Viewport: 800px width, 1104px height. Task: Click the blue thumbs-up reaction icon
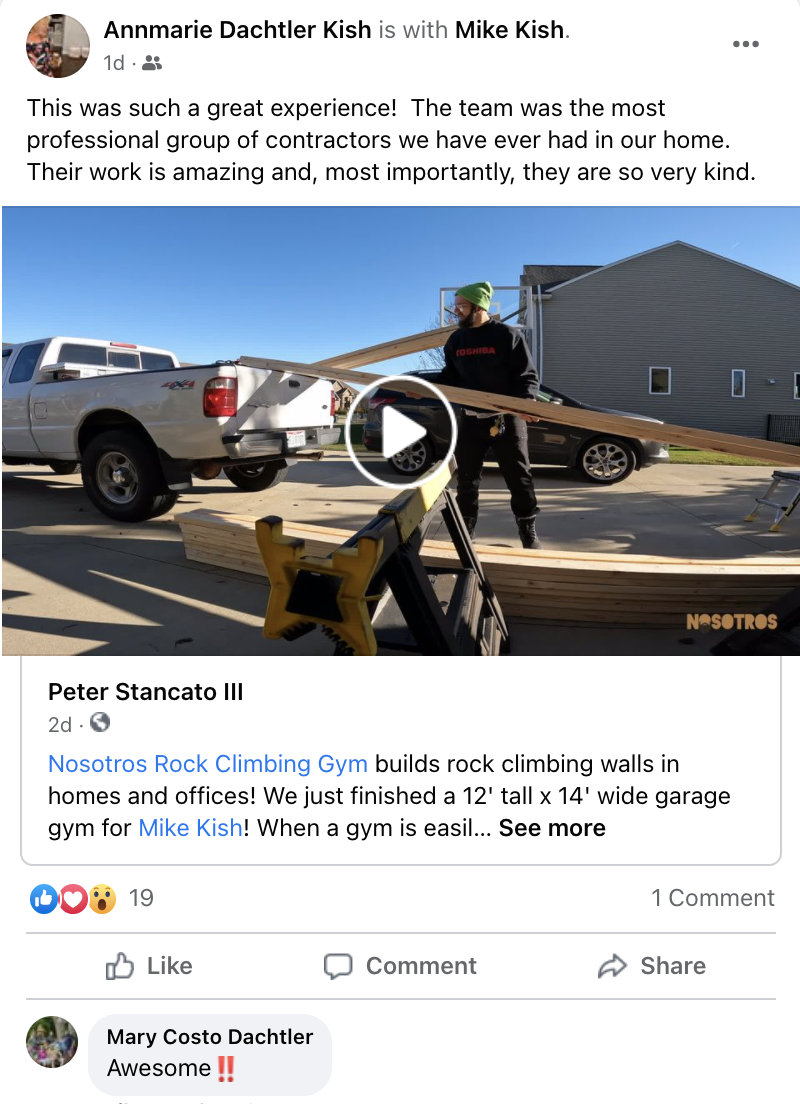coord(44,898)
